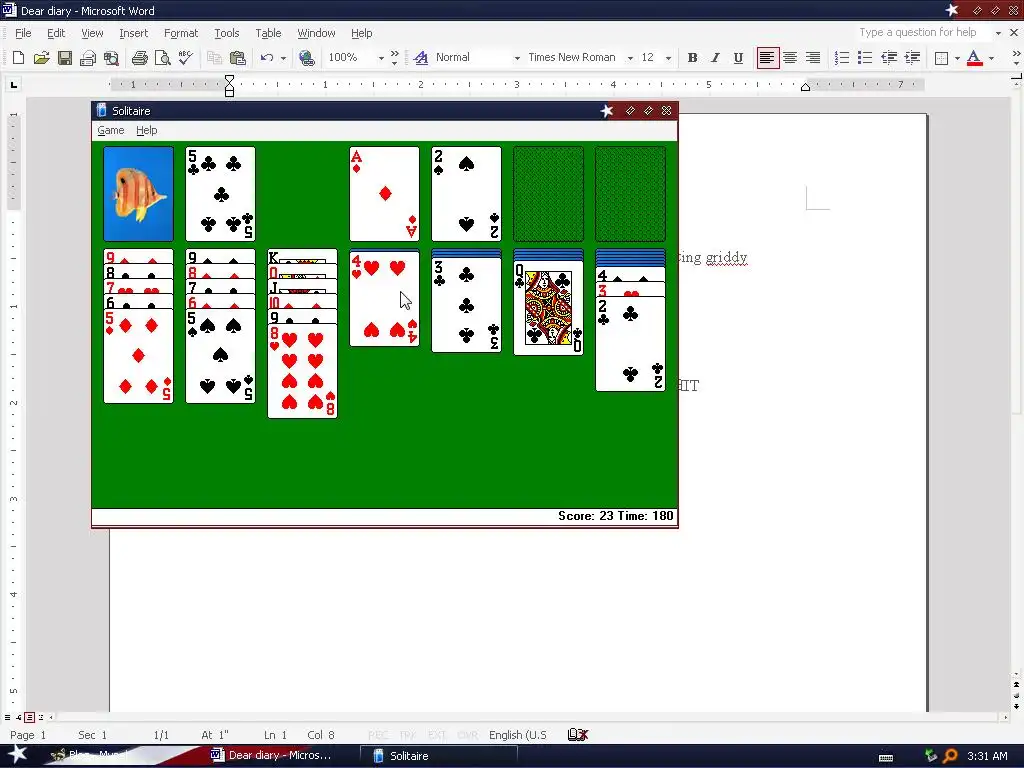Viewport: 1024px width, 768px height.
Task: Insert hyperlink with the globe icon
Action: pos(306,57)
